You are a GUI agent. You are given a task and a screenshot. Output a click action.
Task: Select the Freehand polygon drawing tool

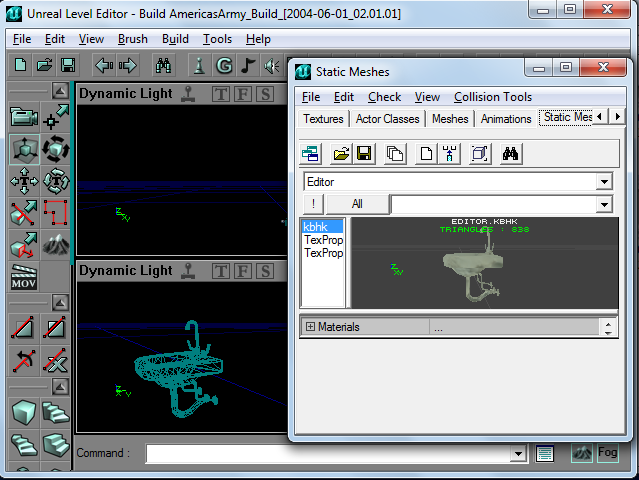[56, 213]
